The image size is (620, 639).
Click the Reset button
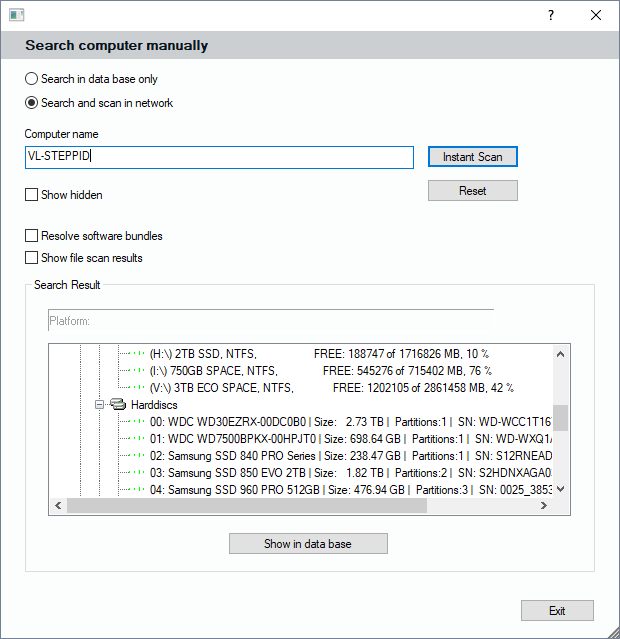click(x=472, y=191)
